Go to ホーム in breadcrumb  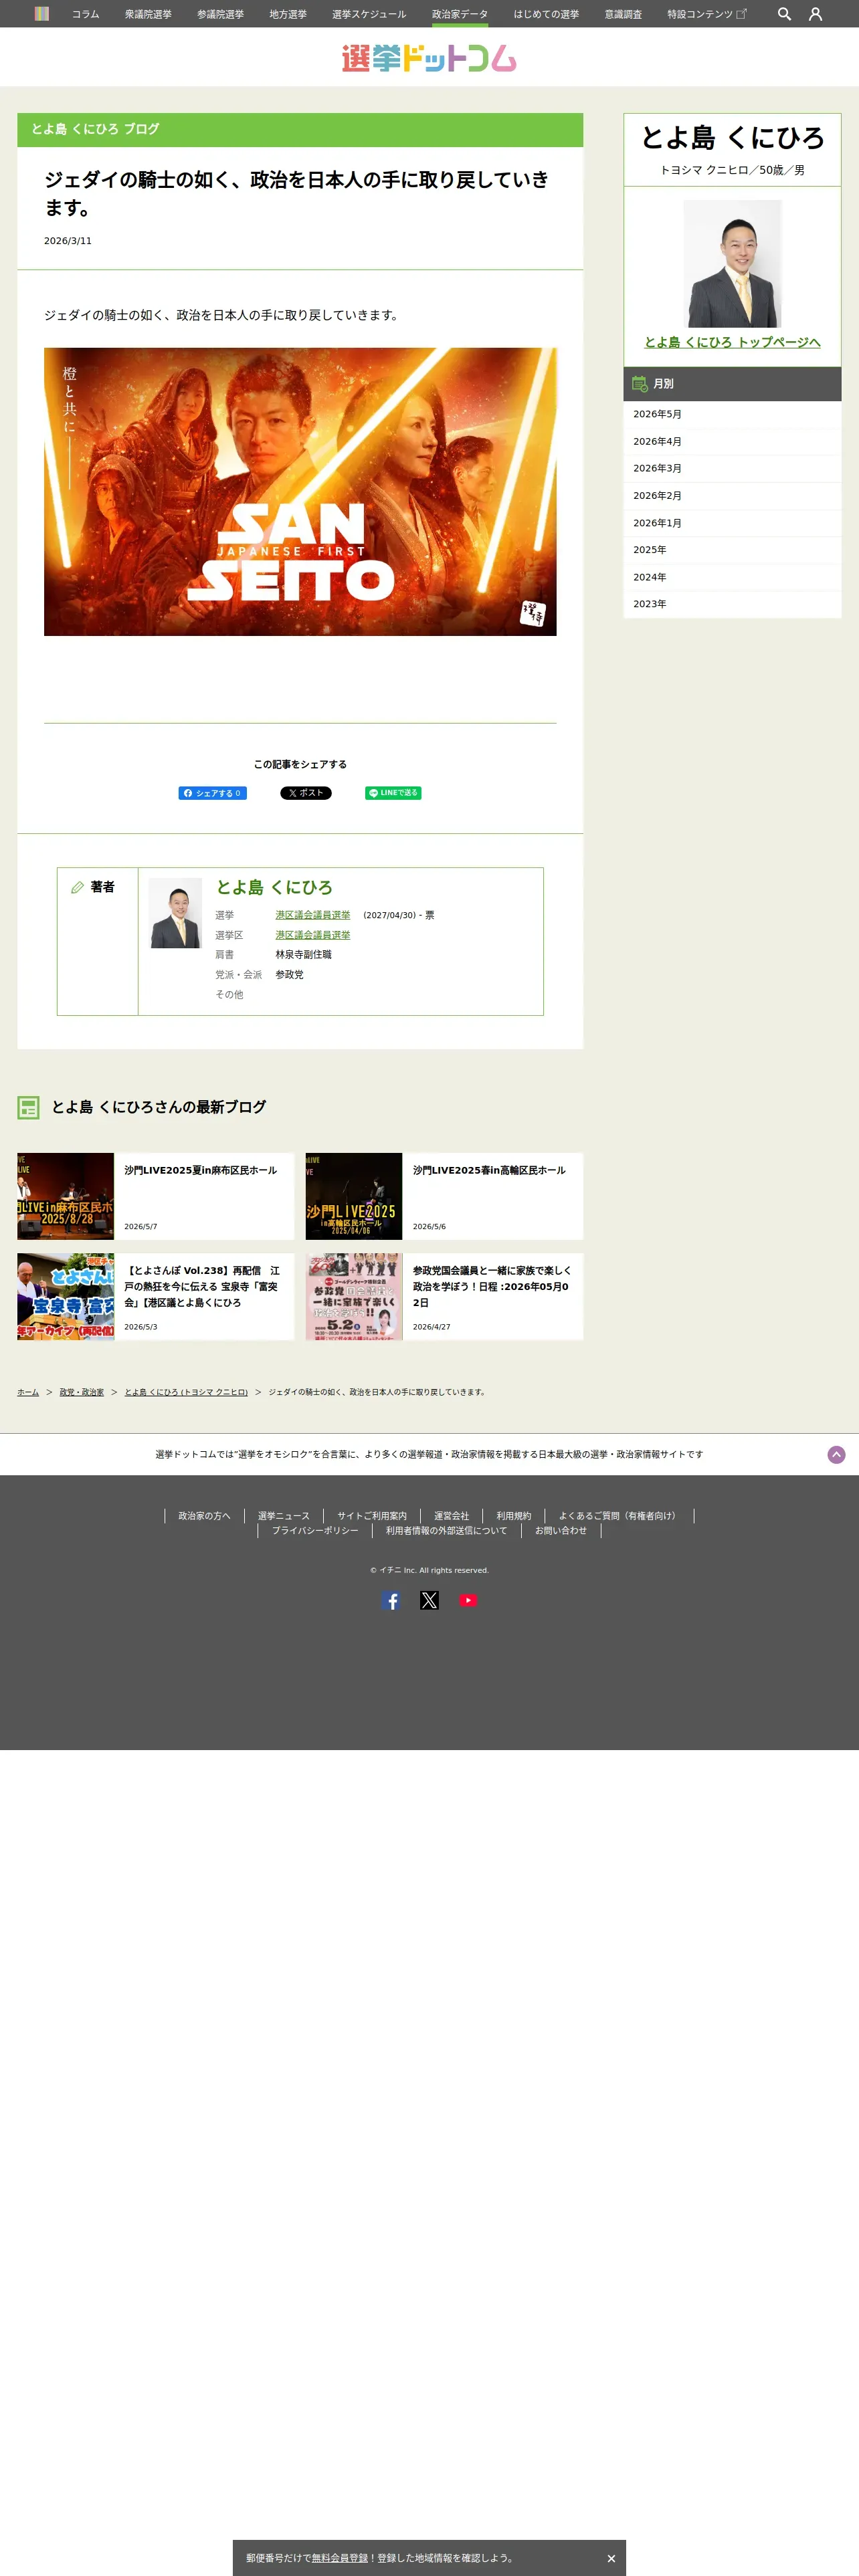[x=28, y=1392]
